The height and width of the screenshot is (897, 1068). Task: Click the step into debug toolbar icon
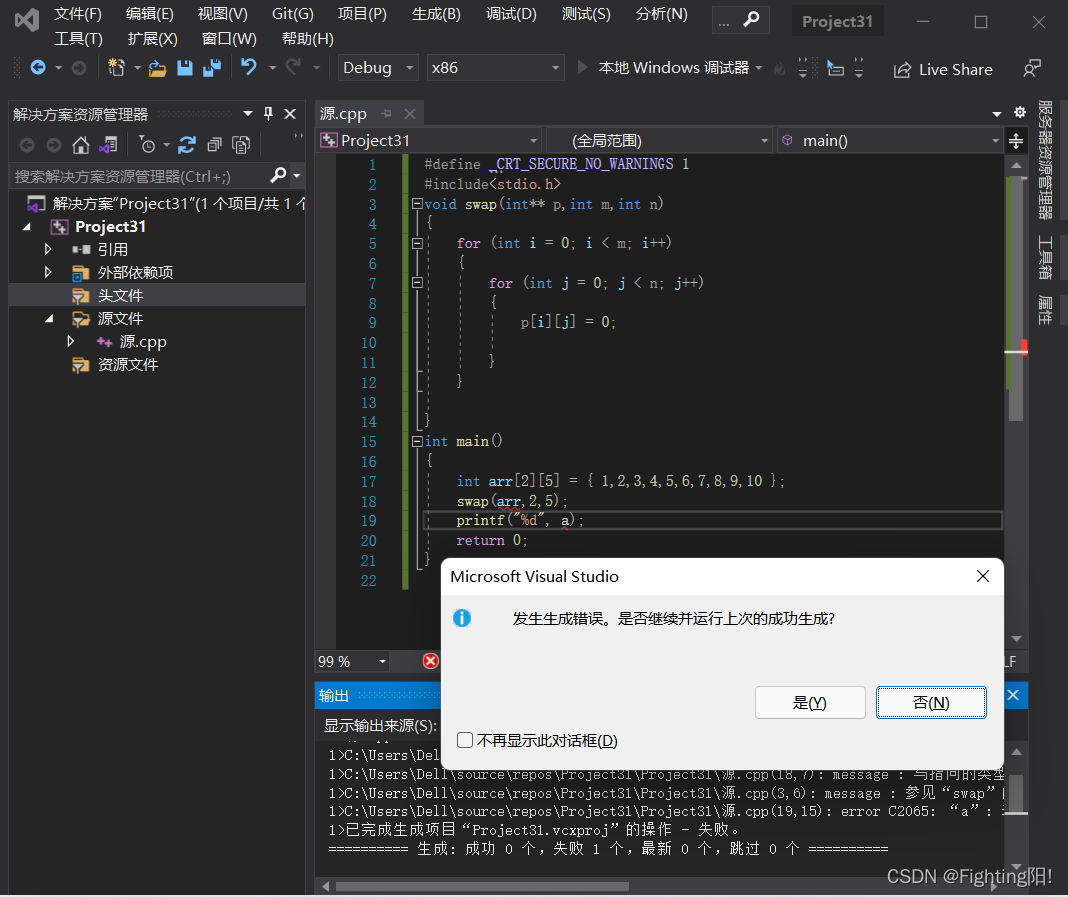[x=835, y=68]
